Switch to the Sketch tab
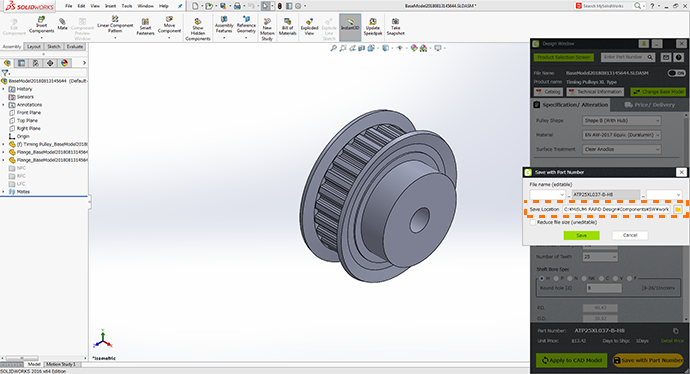 pos(54,47)
